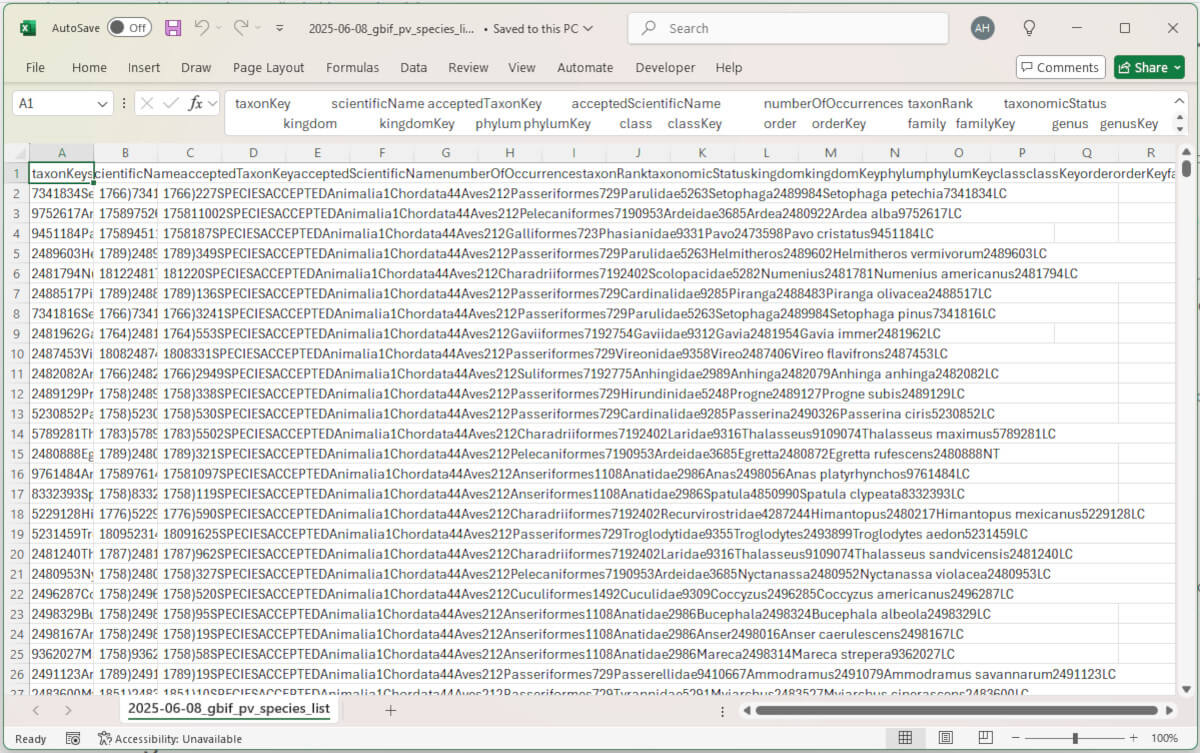This screenshot has height=753, width=1200.
Task: Open the Undo history dropdown arrow
Action: point(218,28)
